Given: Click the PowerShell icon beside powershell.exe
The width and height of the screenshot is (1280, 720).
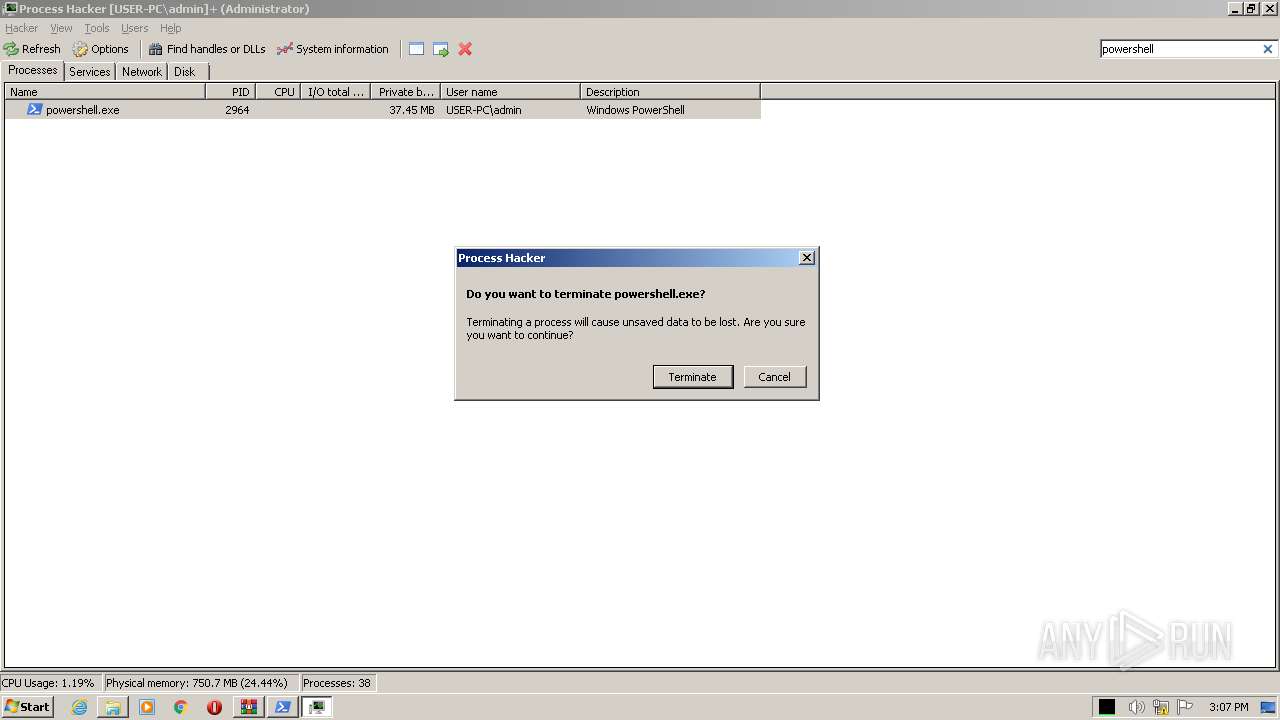Looking at the screenshot, I should click(x=34, y=110).
